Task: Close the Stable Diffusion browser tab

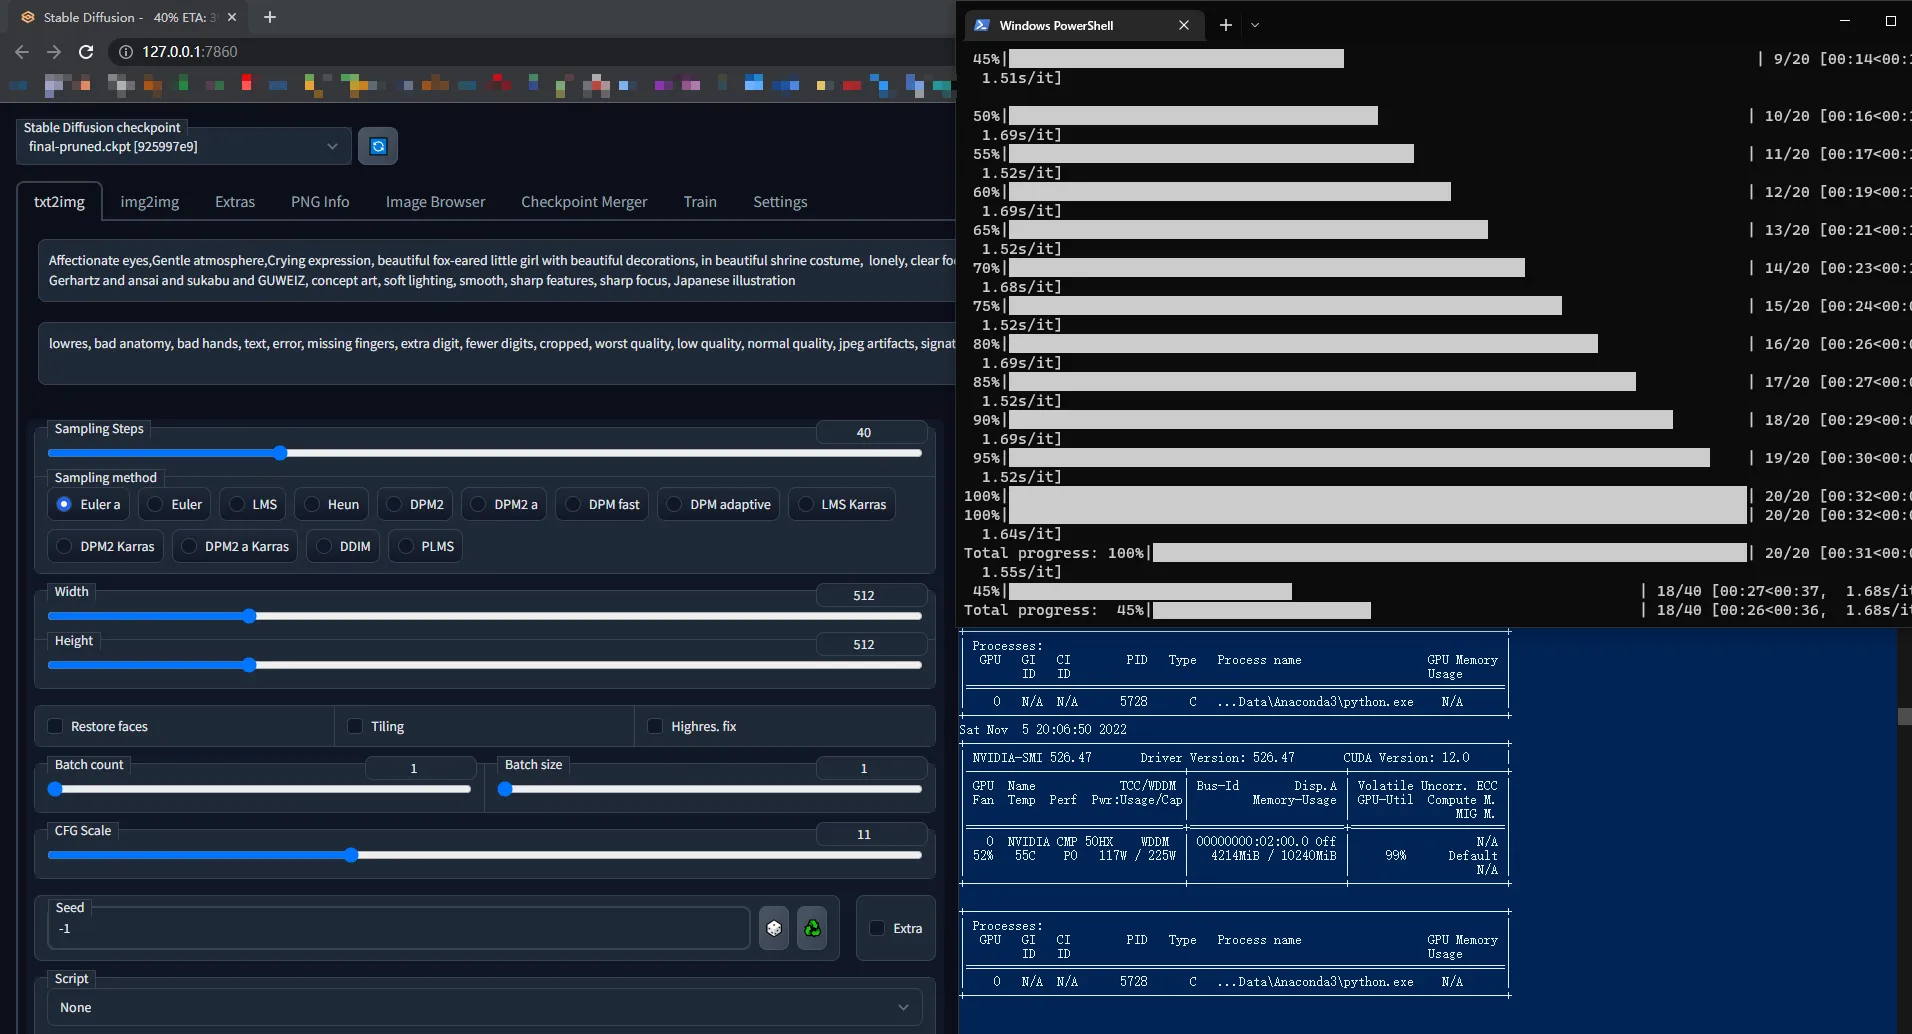Action: (232, 17)
